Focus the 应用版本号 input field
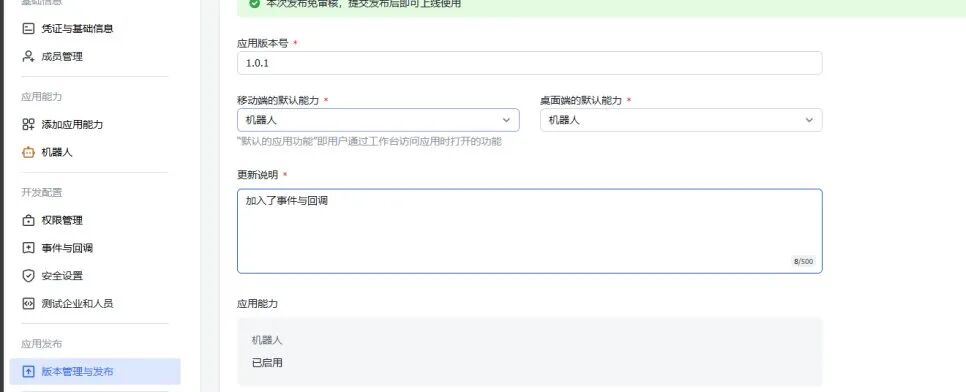The height and width of the screenshot is (392, 966). pyautogui.click(x=530, y=63)
